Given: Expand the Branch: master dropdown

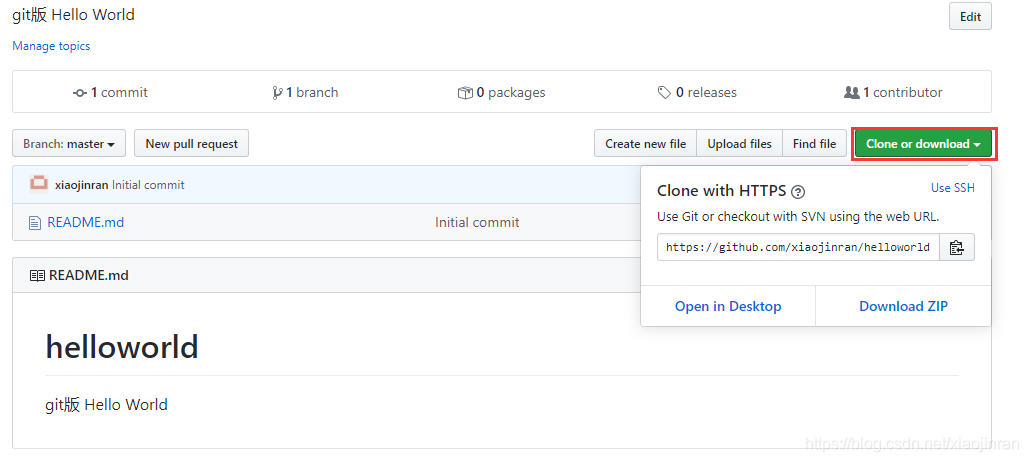Looking at the screenshot, I should (x=69, y=144).
